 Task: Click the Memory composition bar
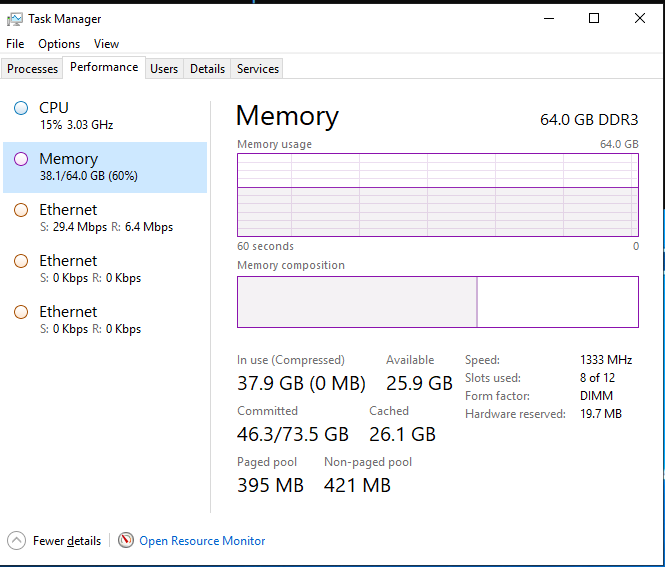(437, 302)
